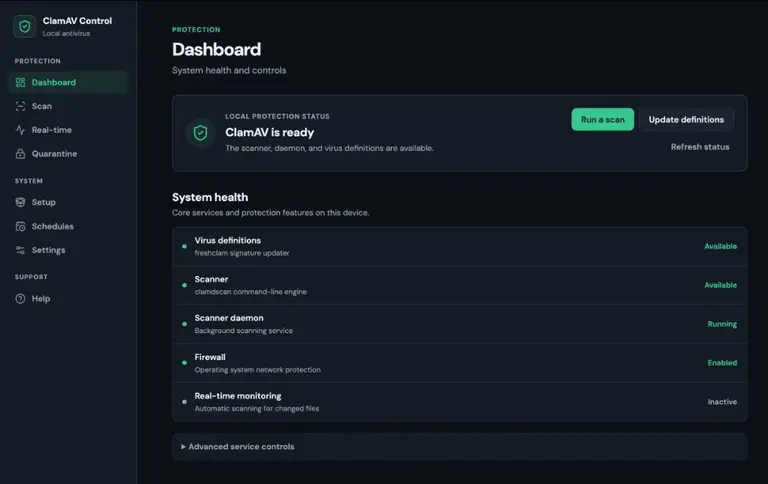Viewport: 768px width, 484px height.
Task: Click Automatic scanning for changed files text
Action: click(x=257, y=409)
